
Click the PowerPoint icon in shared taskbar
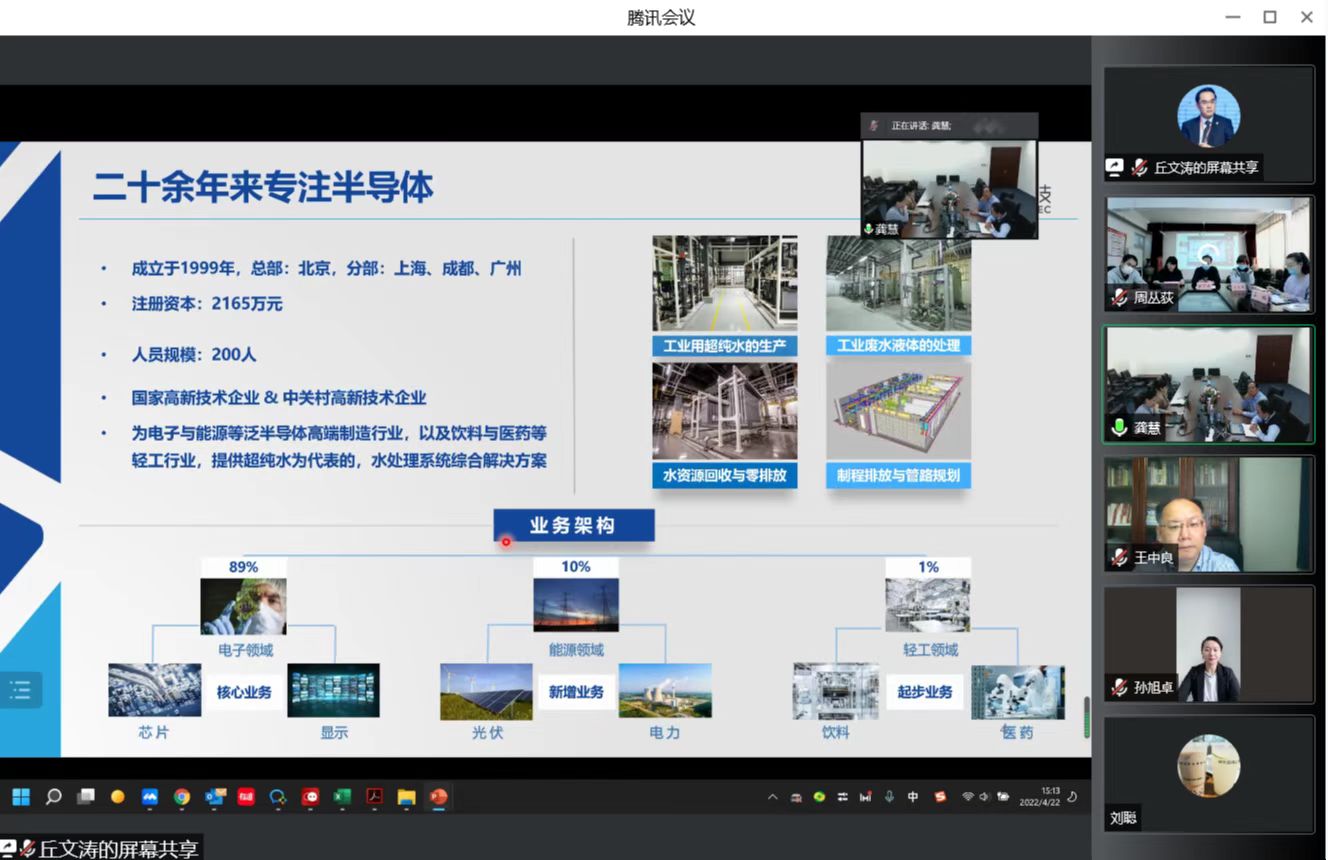[x=438, y=797]
